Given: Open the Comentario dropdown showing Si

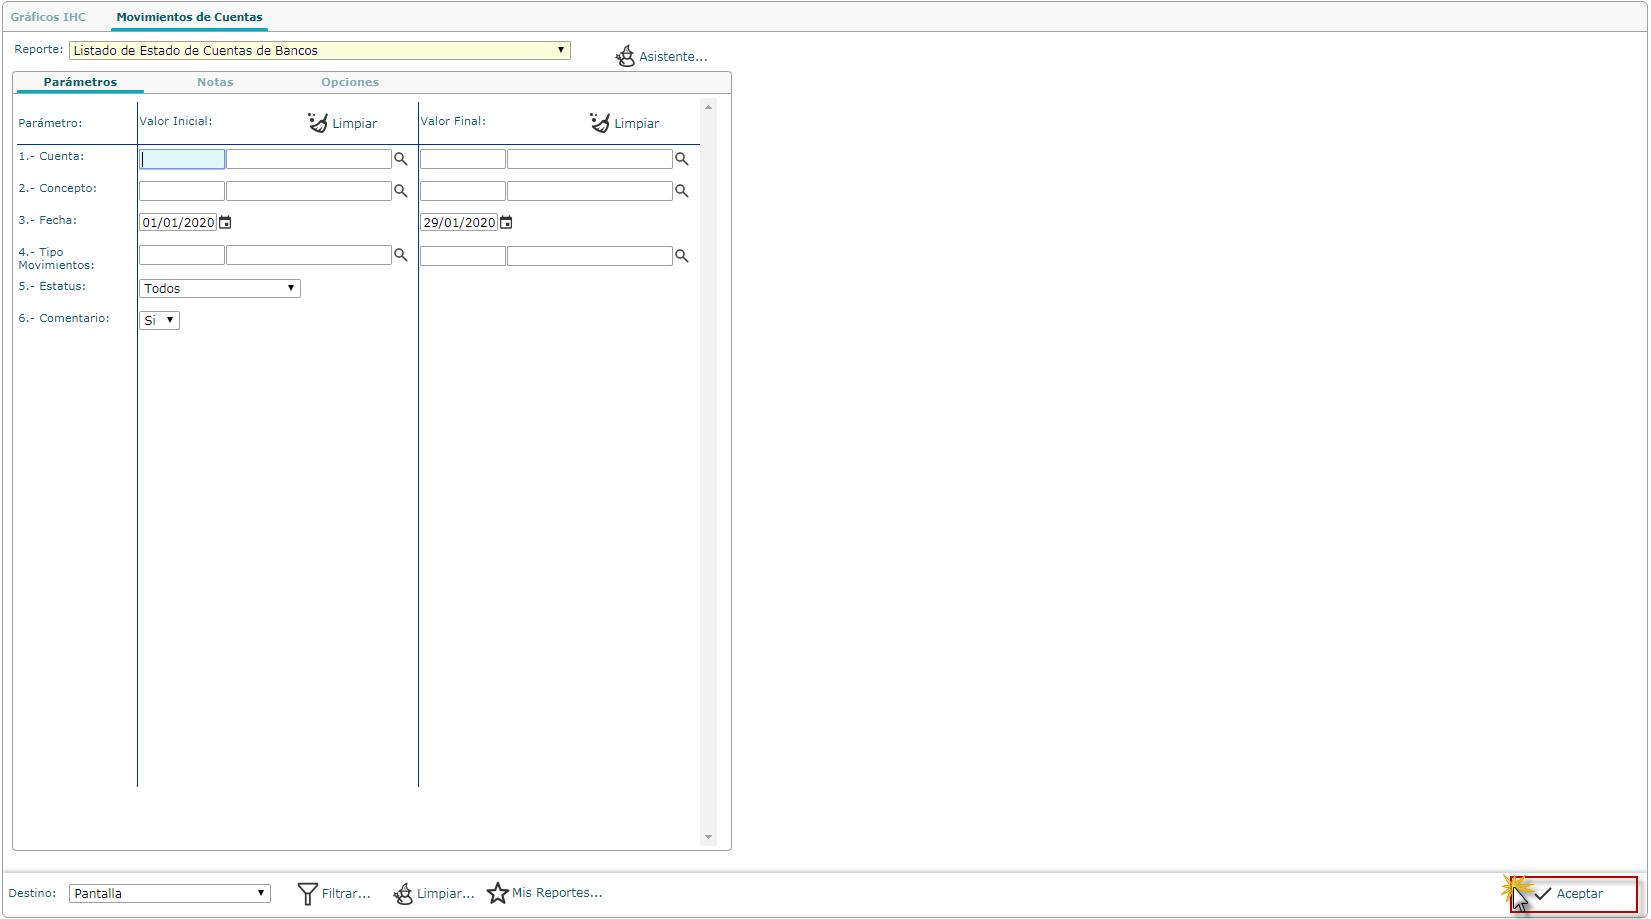Looking at the screenshot, I should point(159,320).
